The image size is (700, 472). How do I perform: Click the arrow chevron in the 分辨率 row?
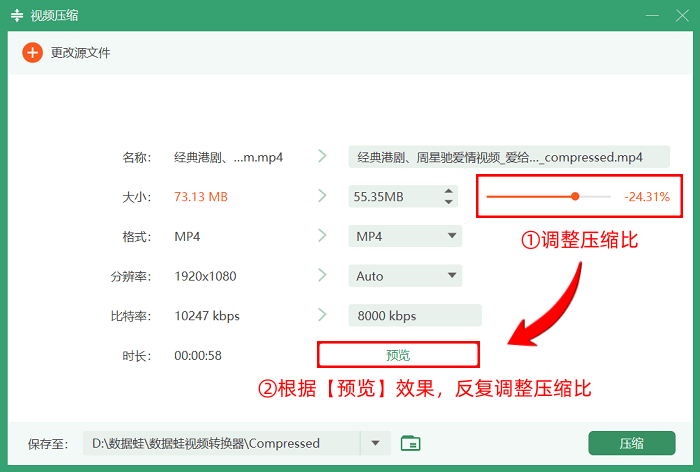click(x=322, y=275)
